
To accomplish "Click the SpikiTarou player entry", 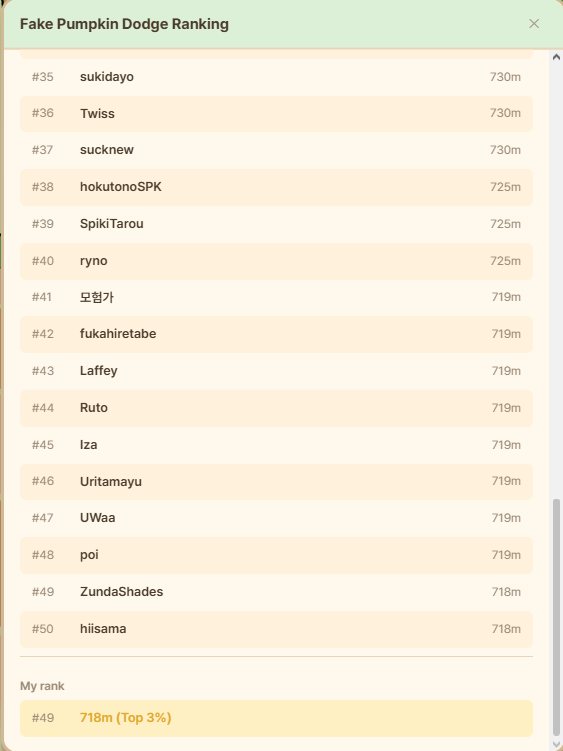I will (276, 224).
